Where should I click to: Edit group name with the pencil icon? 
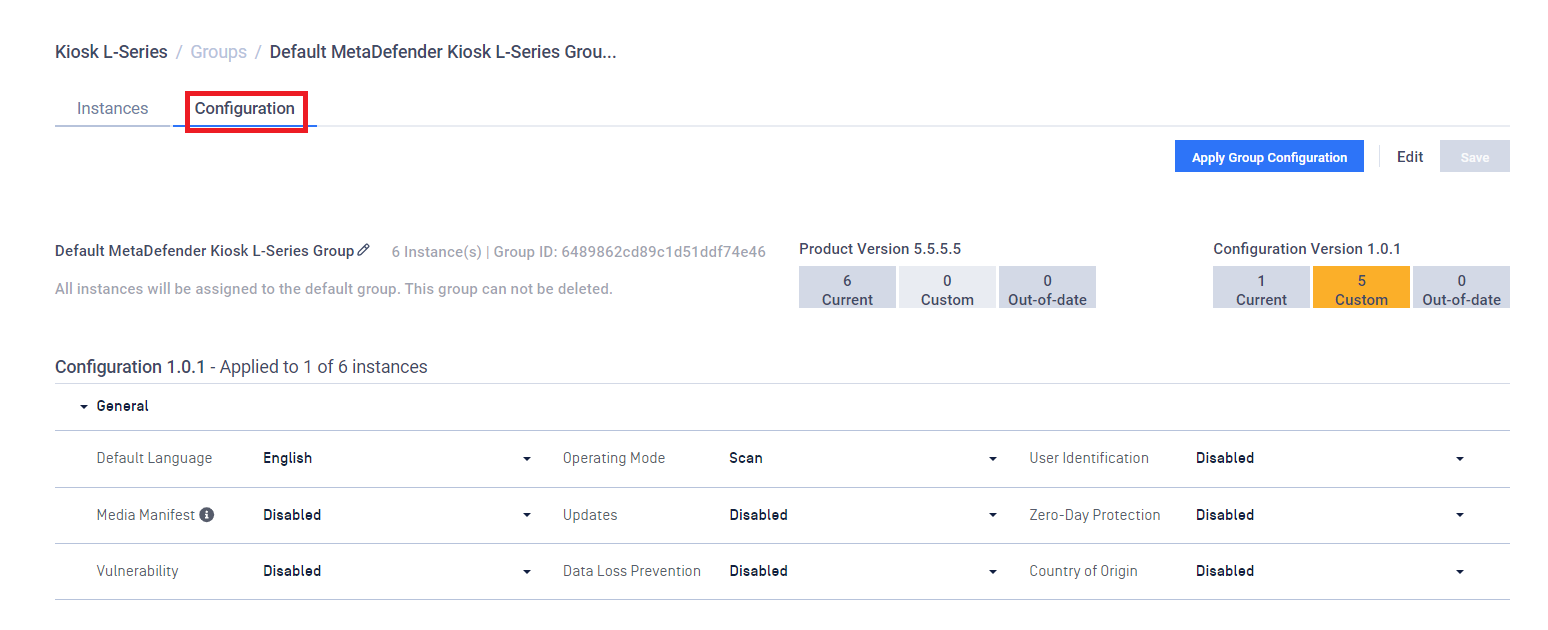[363, 250]
